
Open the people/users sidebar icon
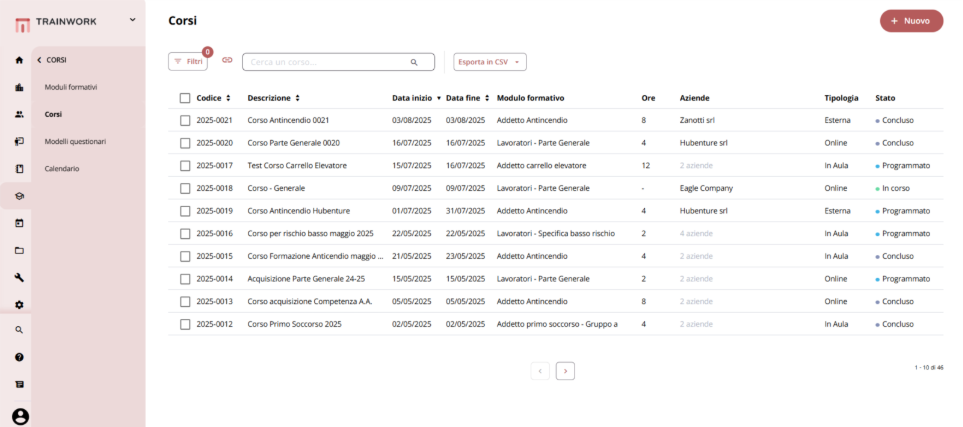(x=19, y=114)
